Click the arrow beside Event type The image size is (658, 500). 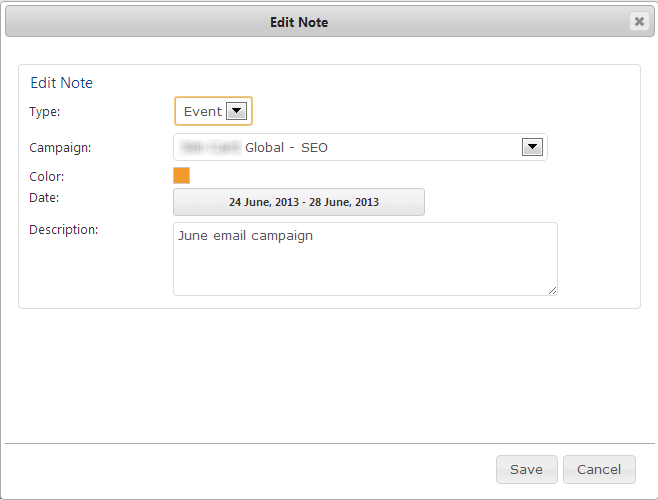coord(237,111)
